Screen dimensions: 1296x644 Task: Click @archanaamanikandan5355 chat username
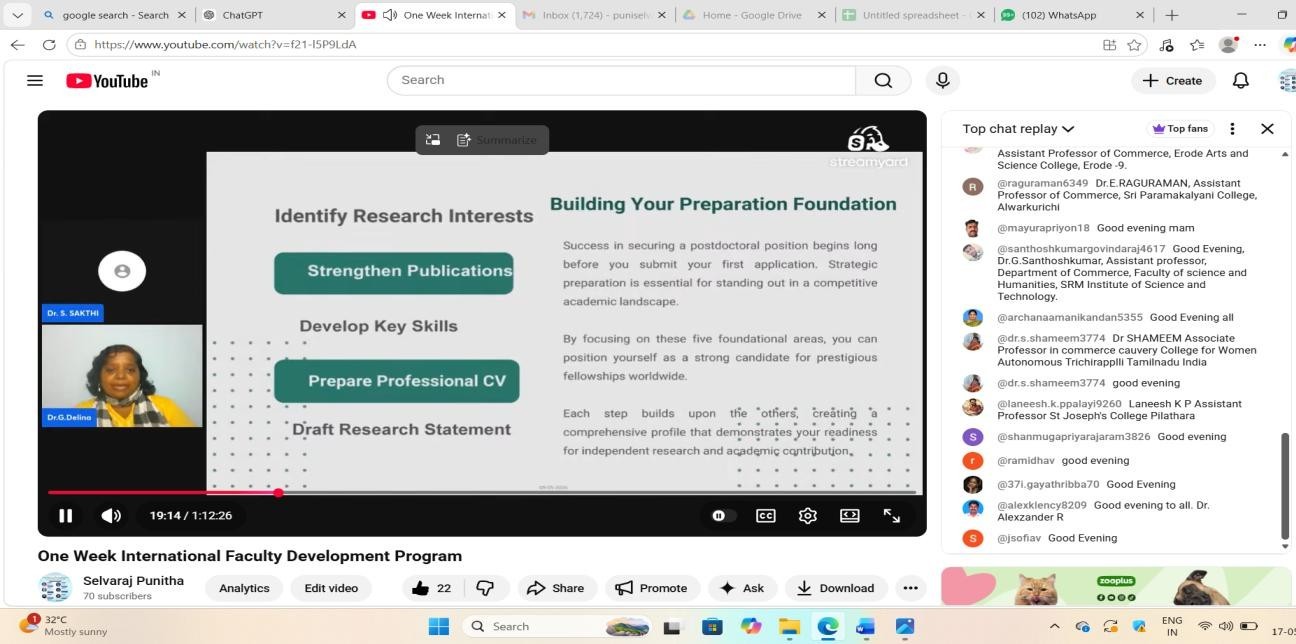(x=1069, y=317)
